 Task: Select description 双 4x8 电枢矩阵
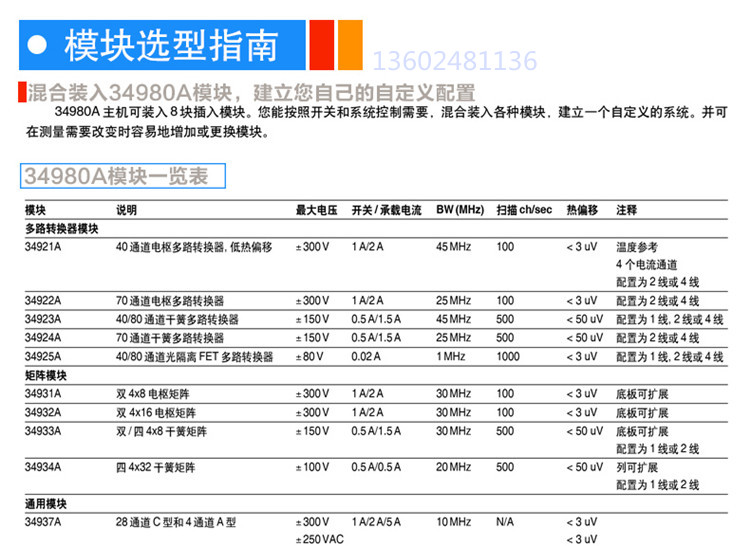coord(153,394)
